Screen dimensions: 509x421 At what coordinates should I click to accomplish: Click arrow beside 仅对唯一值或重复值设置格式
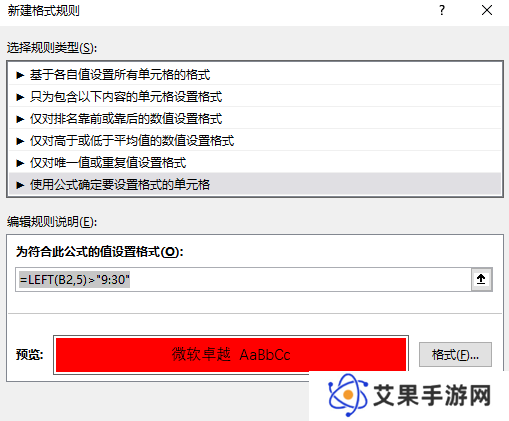pyautogui.click(x=20, y=163)
